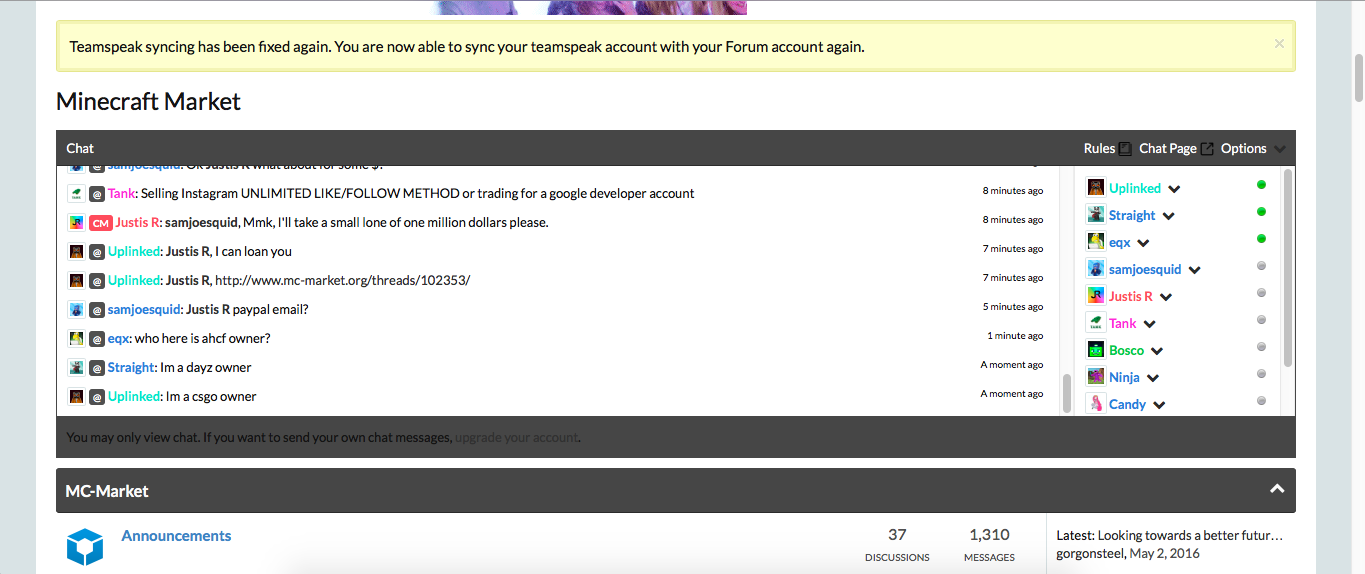Dismiss the Teamspeak syncing notice
The height and width of the screenshot is (574, 1365).
[1279, 43]
